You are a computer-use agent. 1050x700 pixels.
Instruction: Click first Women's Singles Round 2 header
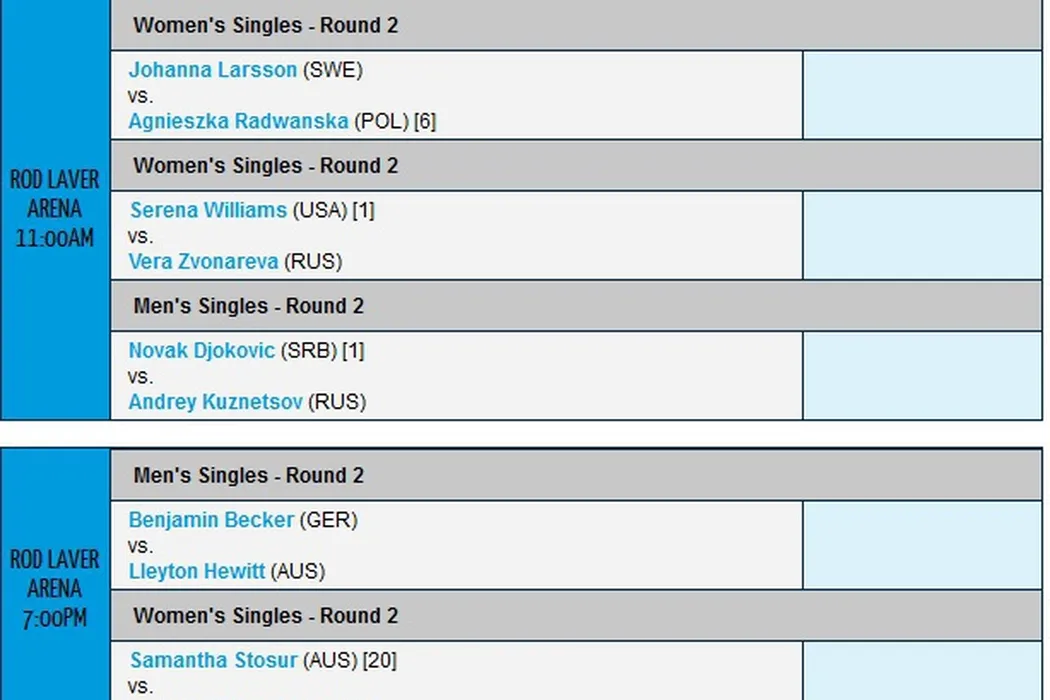(x=265, y=26)
